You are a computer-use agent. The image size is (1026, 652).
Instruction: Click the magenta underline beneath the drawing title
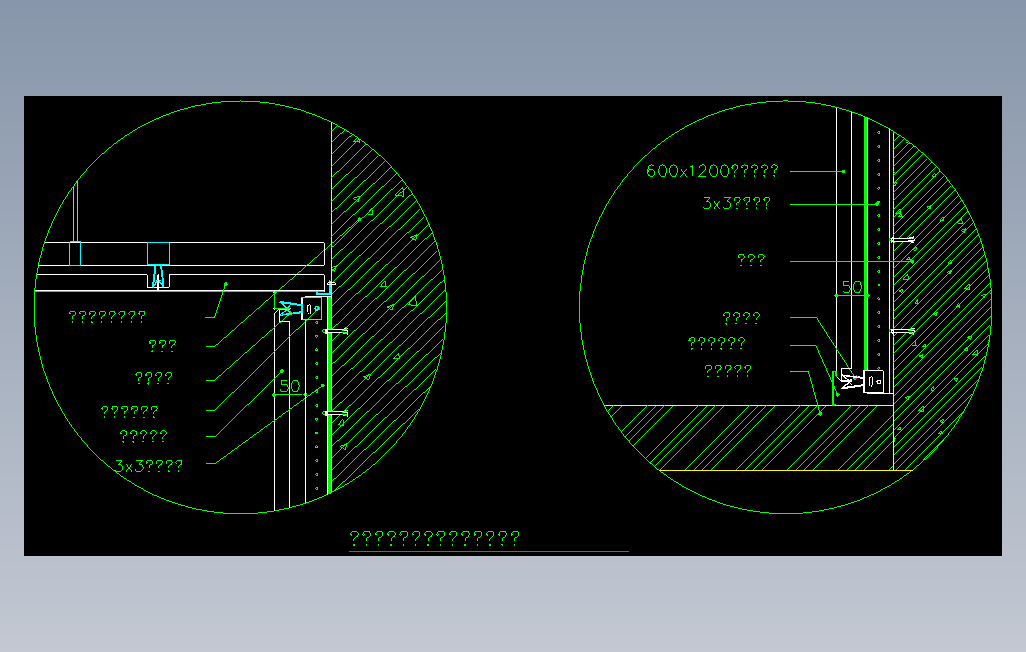point(489,552)
